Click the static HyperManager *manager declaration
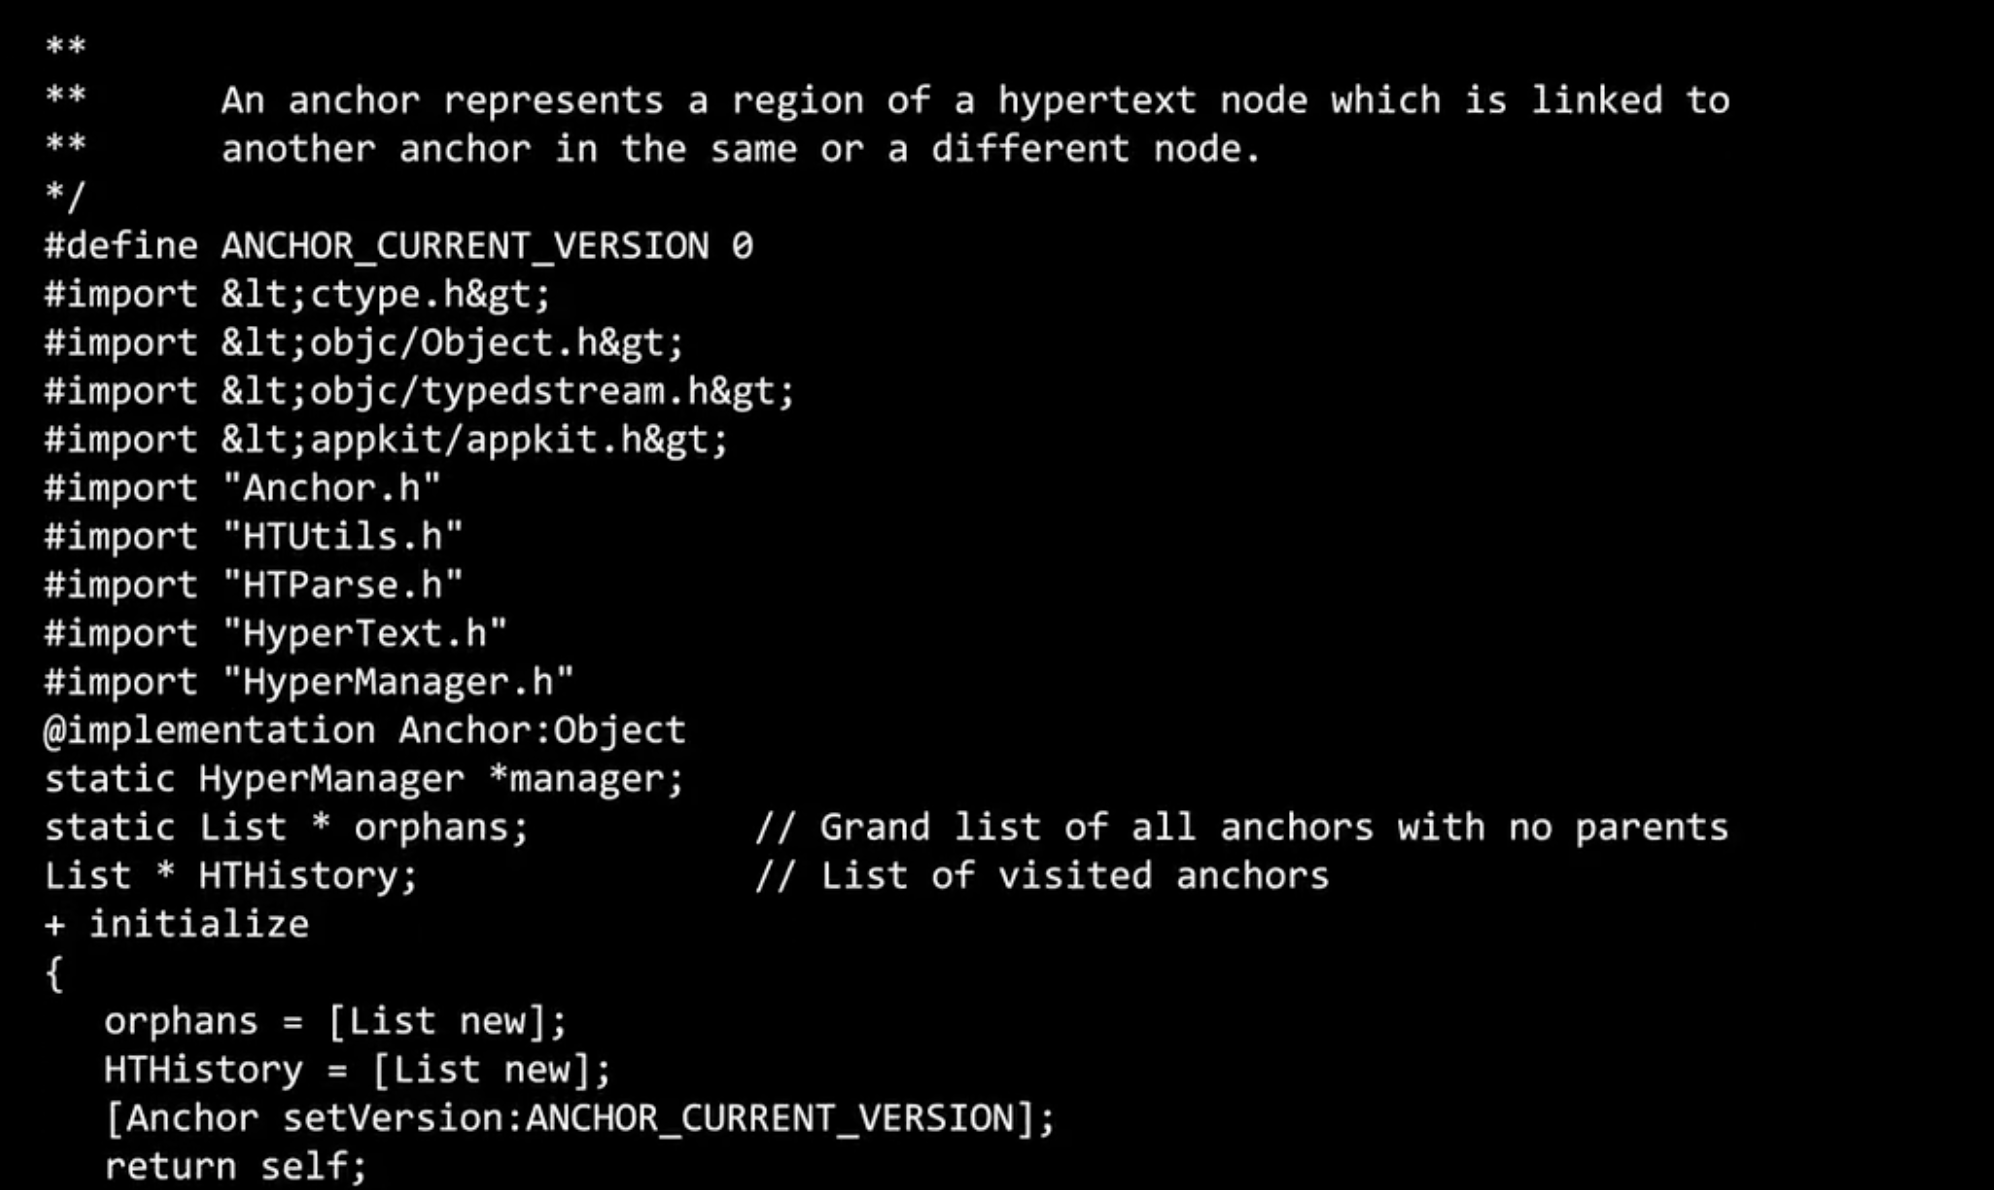This screenshot has height=1190, width=1994. tap(364, 779)
